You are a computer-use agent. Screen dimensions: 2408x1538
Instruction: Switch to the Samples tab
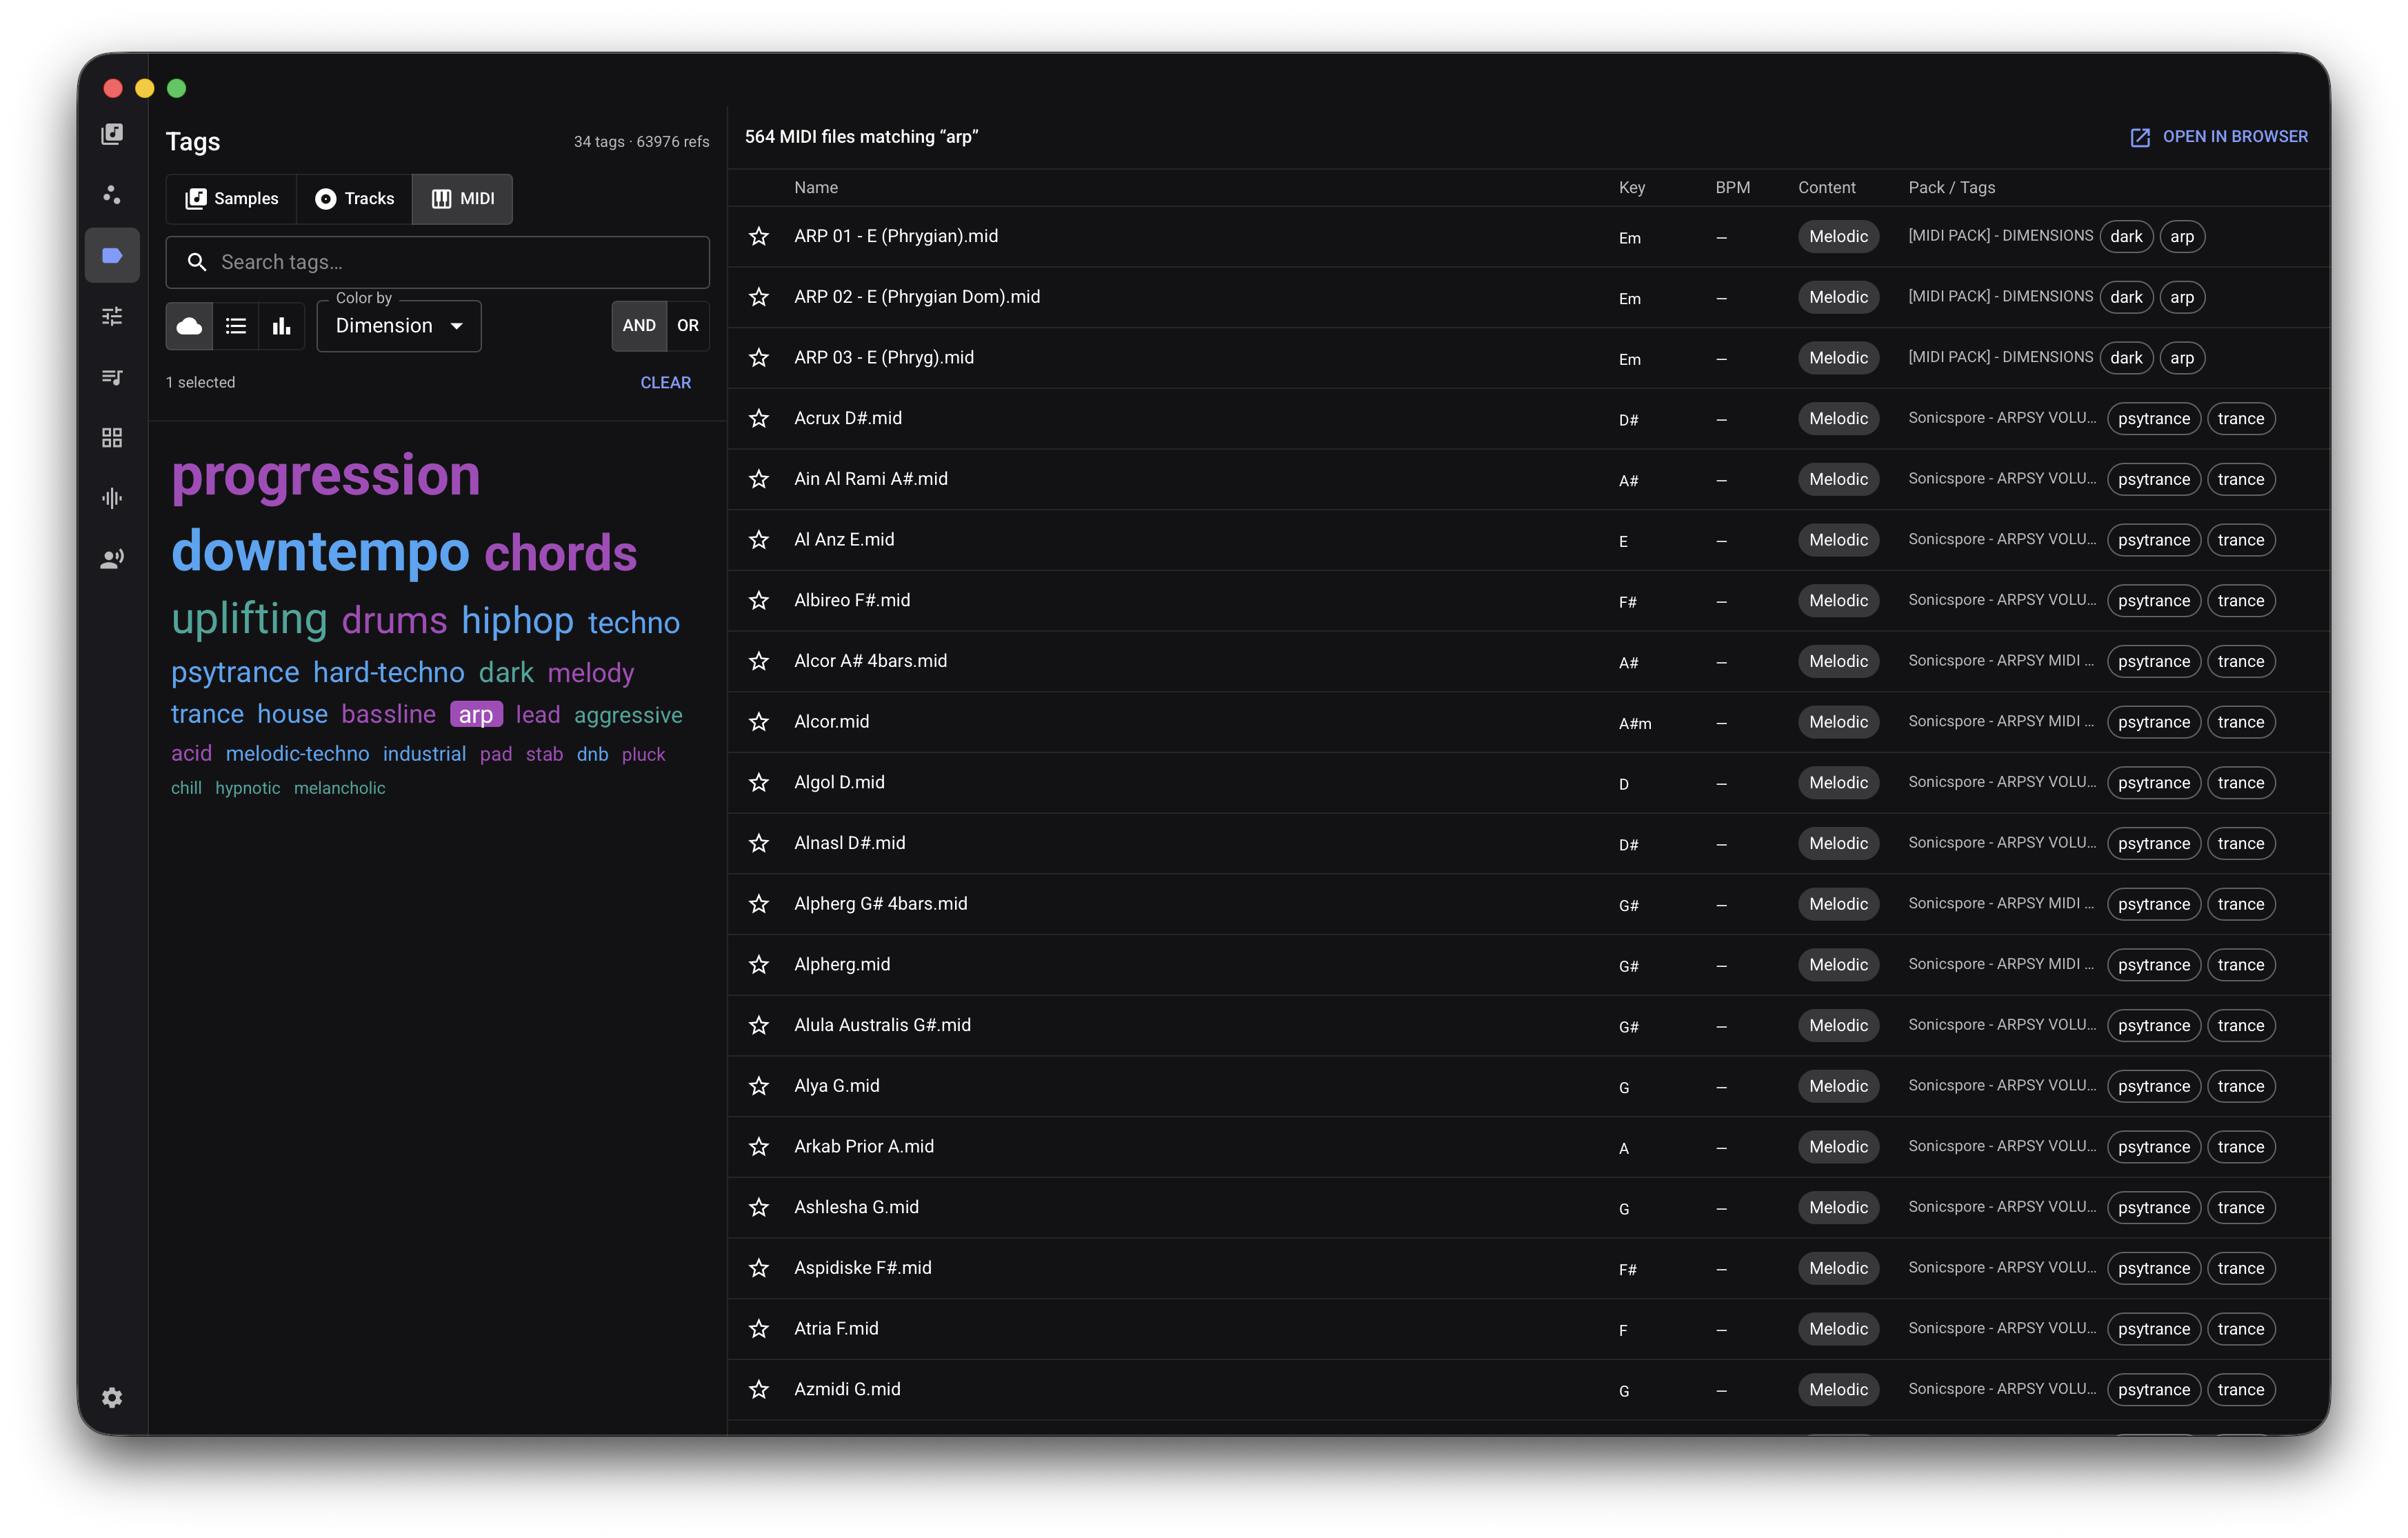(x=232, y=198)
